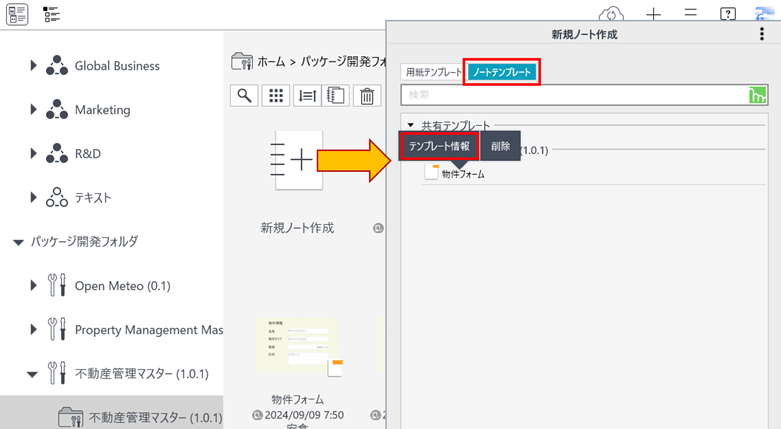
Task: Click the 不動産管理マスター folder icon in selected row
Action: click(70, 417)
